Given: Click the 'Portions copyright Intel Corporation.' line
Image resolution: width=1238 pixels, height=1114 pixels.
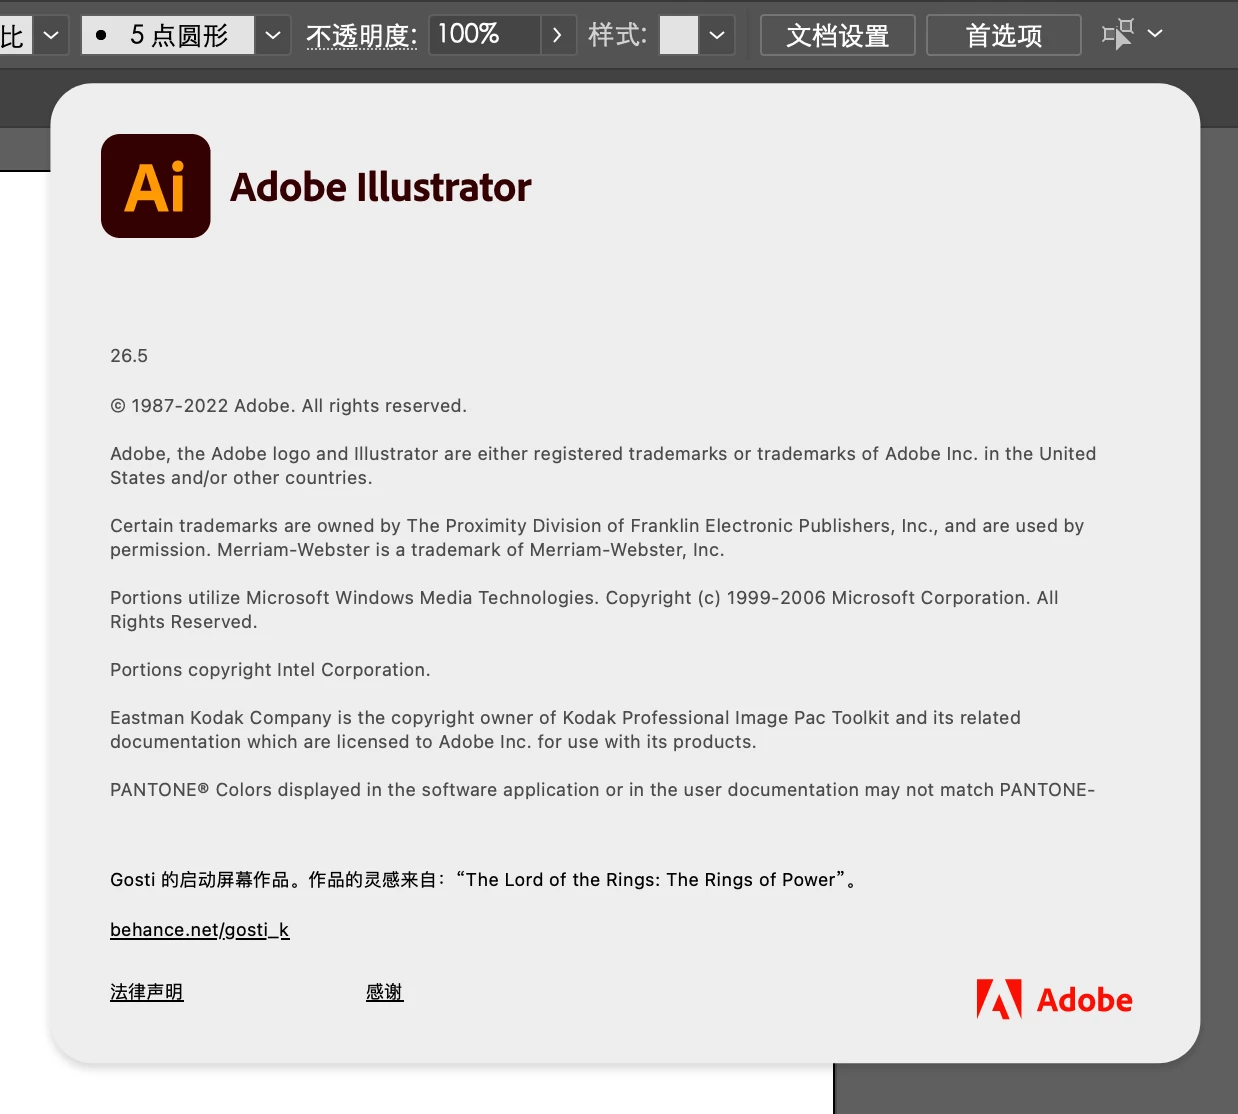Looking at the screenshot, I should [270, 670].
